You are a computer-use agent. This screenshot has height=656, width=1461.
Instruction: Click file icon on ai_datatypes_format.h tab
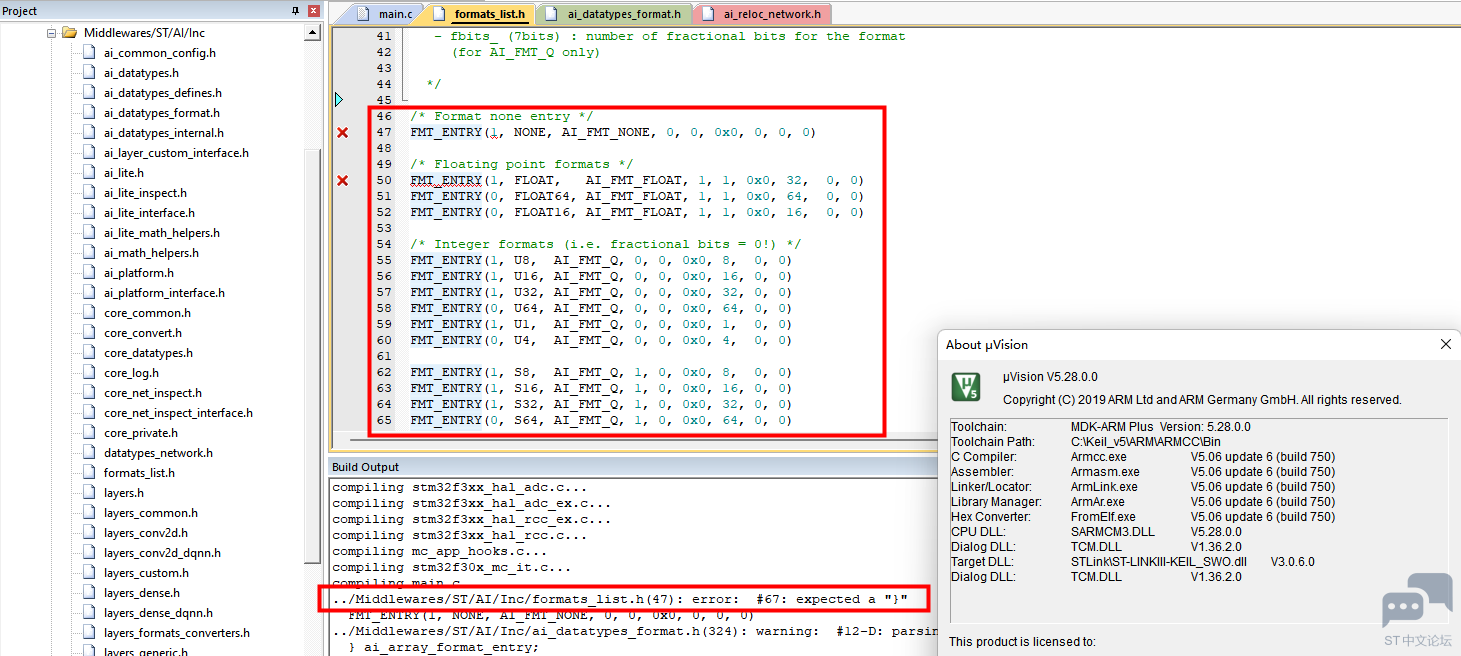pos(552,14)
